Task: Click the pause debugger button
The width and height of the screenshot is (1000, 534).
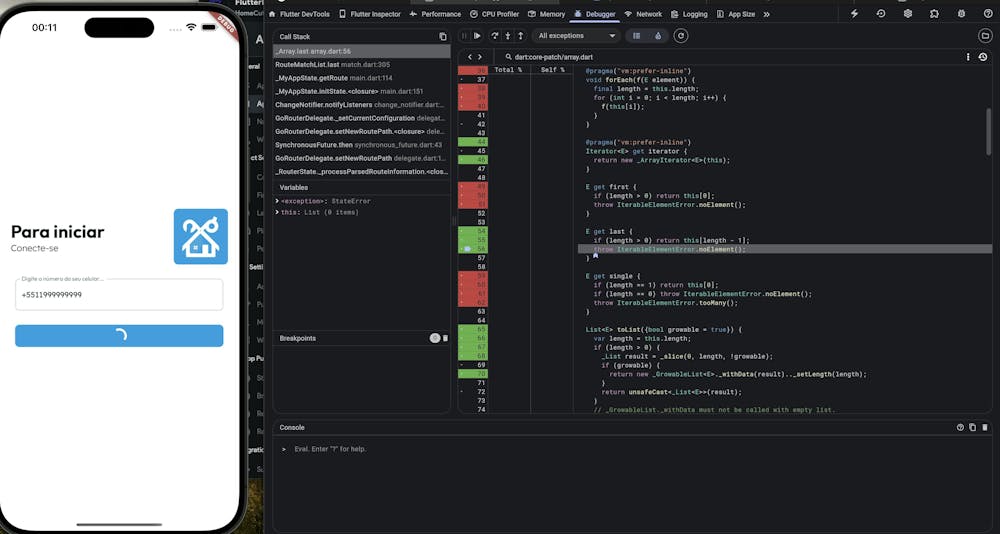Action: click(x=464, y=36)
